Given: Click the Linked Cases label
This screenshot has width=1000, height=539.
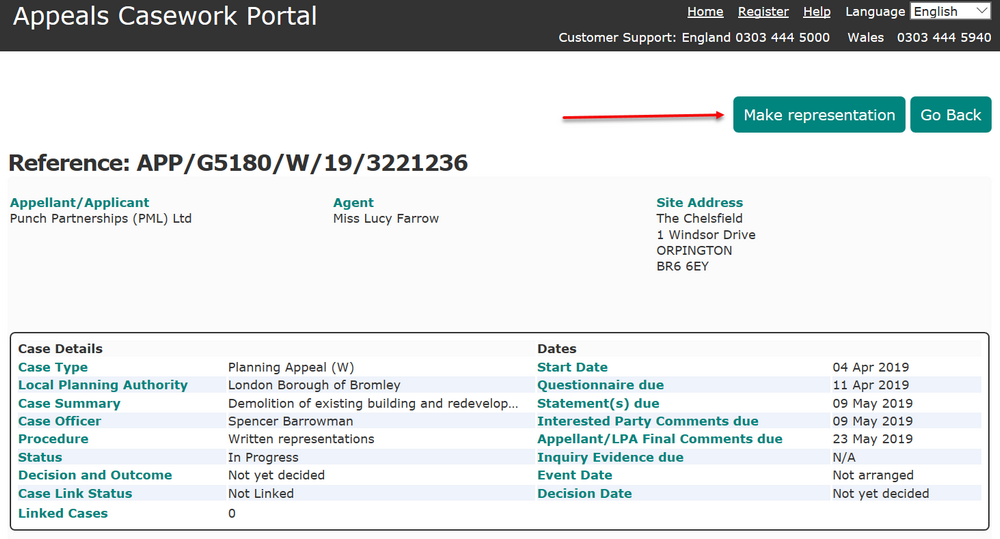Looking at the screenshot, I should [x=62, y=513].
